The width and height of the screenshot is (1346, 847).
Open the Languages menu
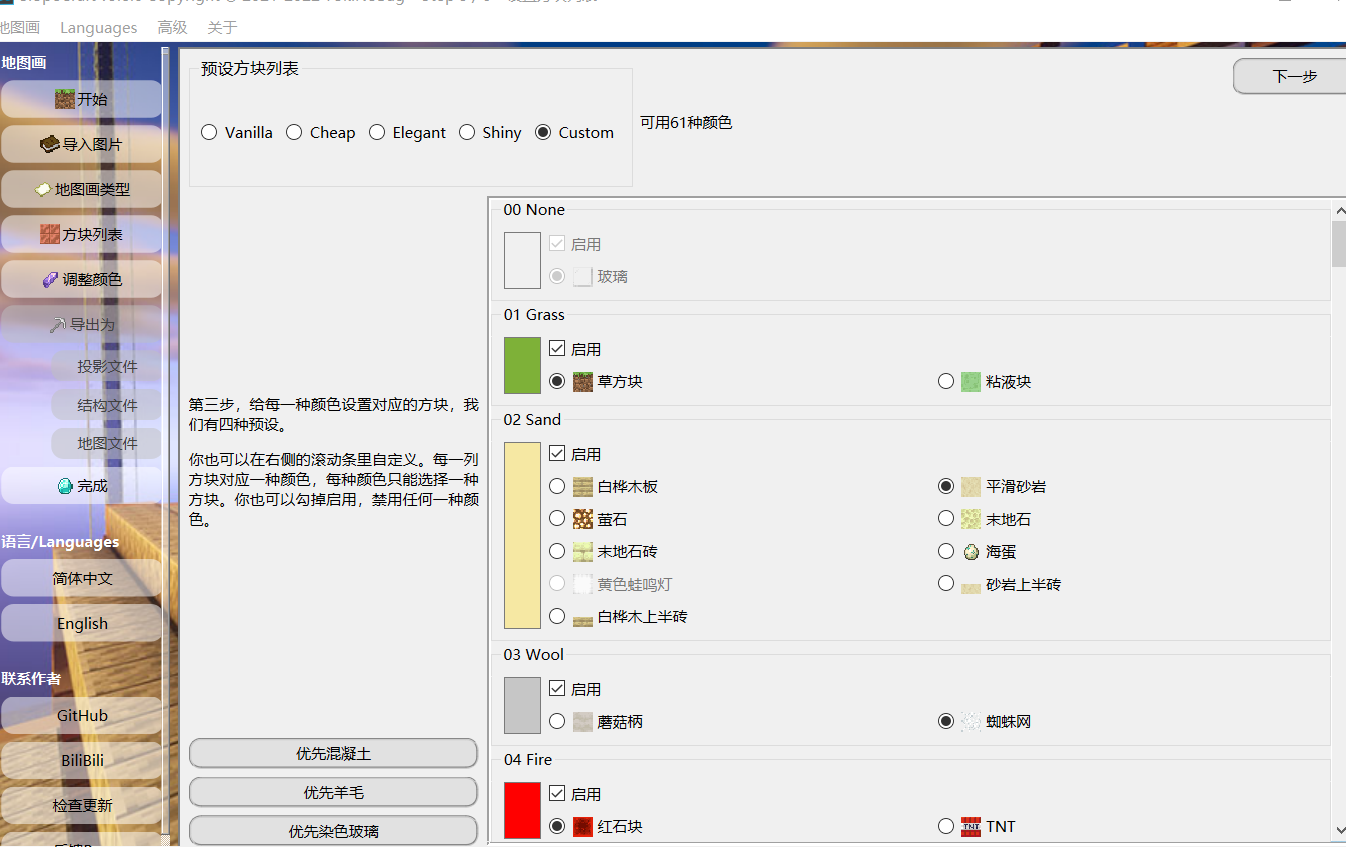[98, 27]
